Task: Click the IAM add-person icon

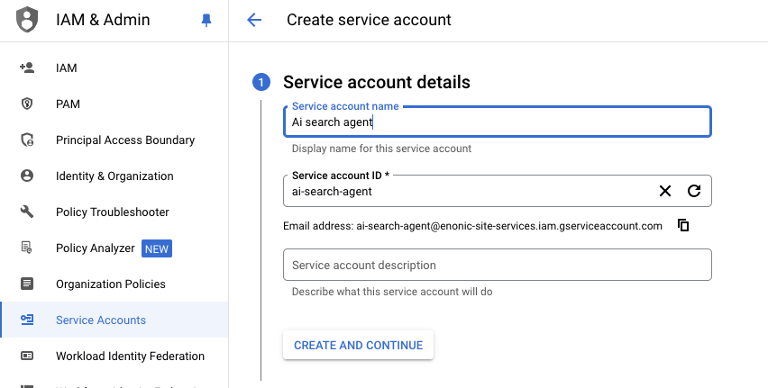Action: pos(27,68)
